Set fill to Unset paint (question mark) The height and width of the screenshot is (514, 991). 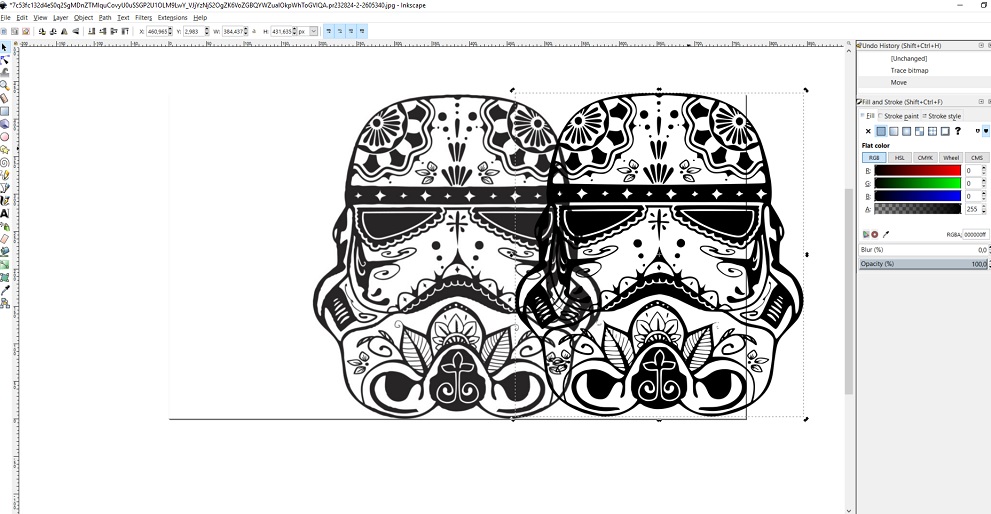pyautogui.click(x=958, y=131)
